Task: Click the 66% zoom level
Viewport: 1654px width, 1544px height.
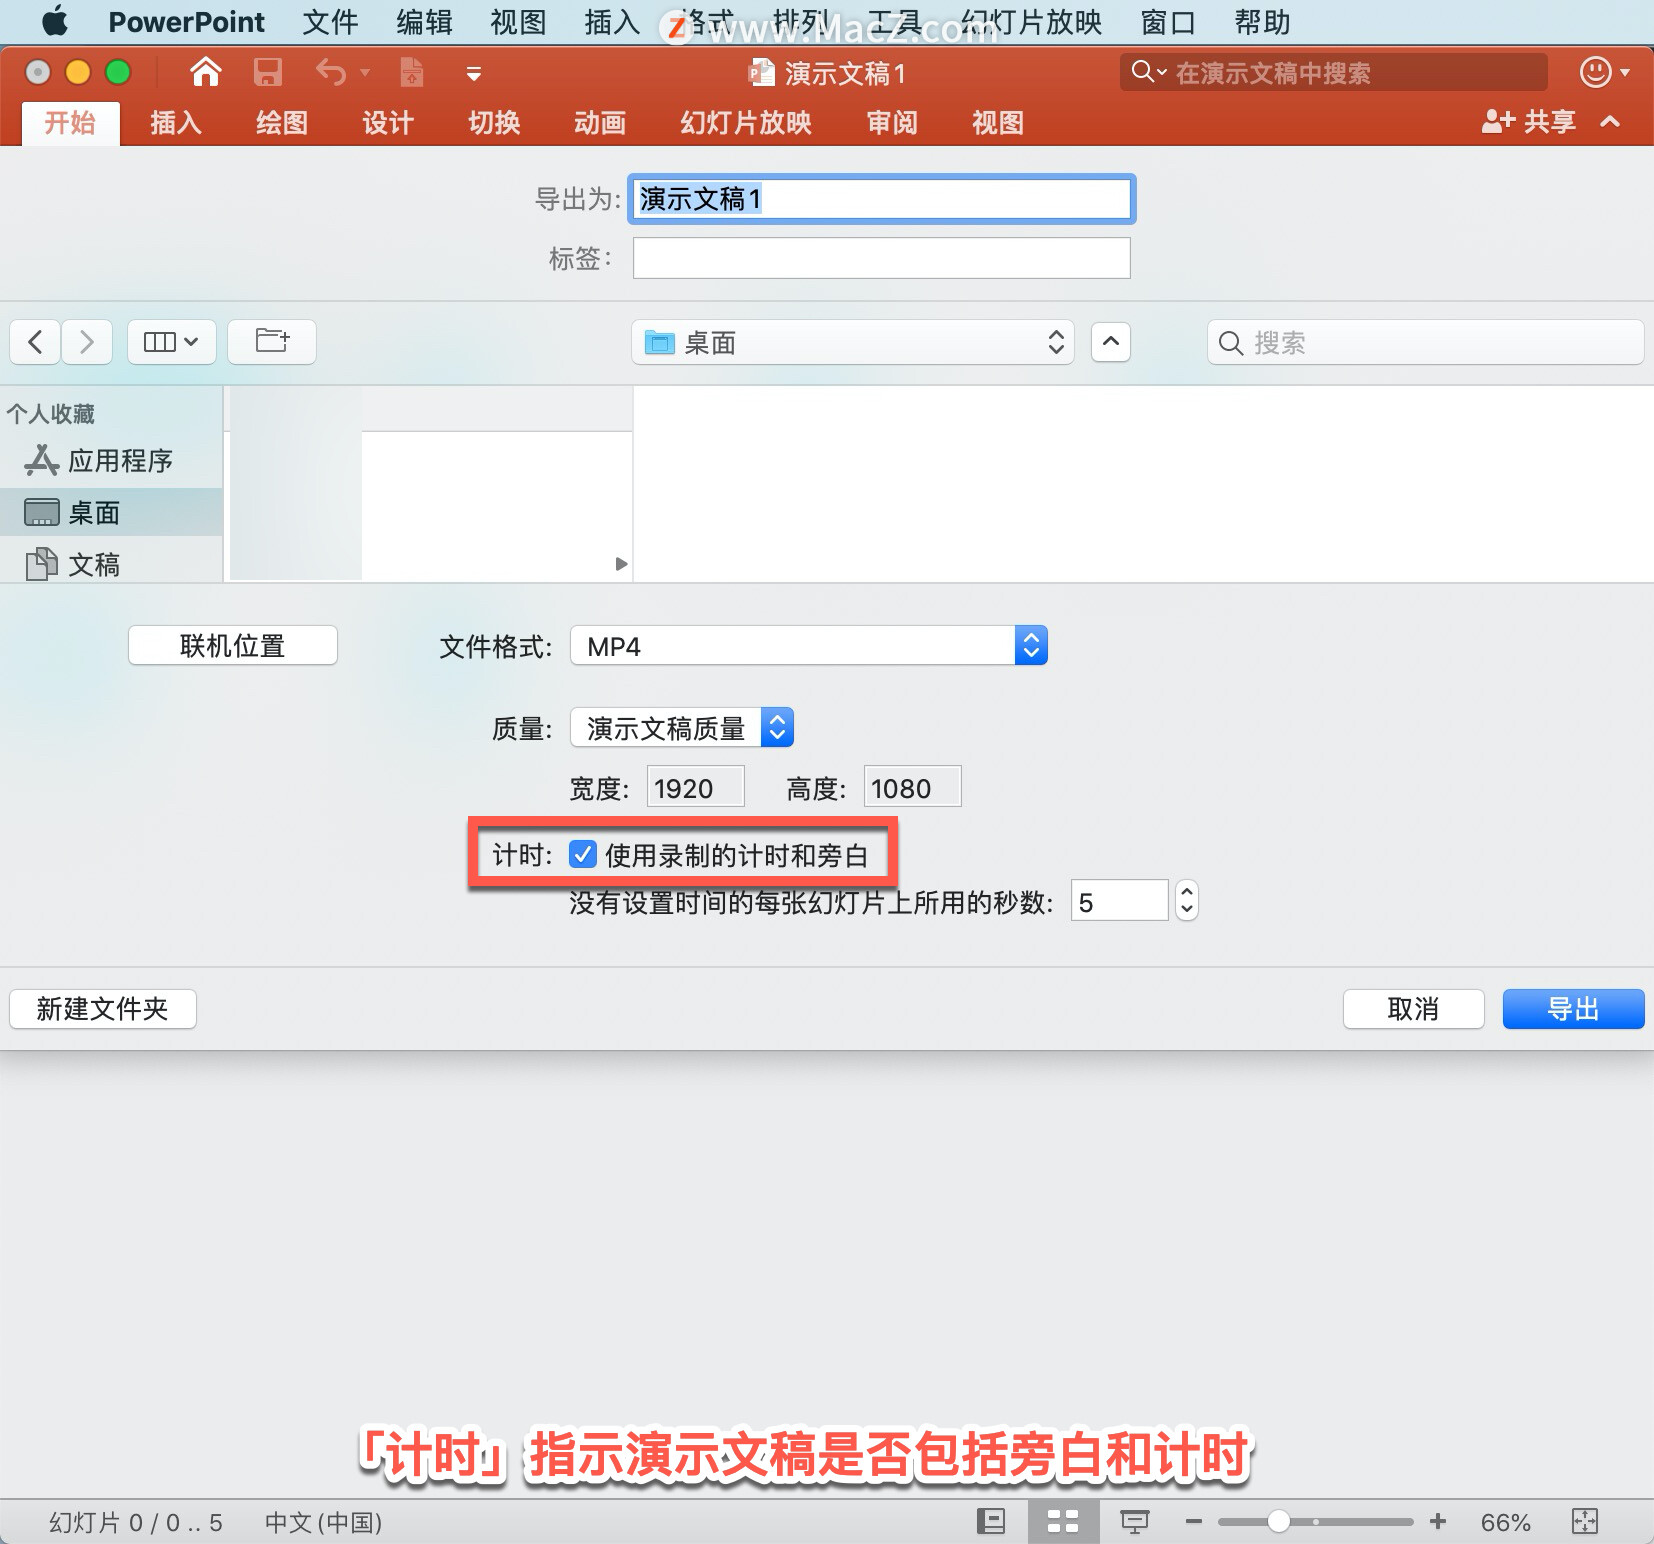Action: coord(1505,1522)
